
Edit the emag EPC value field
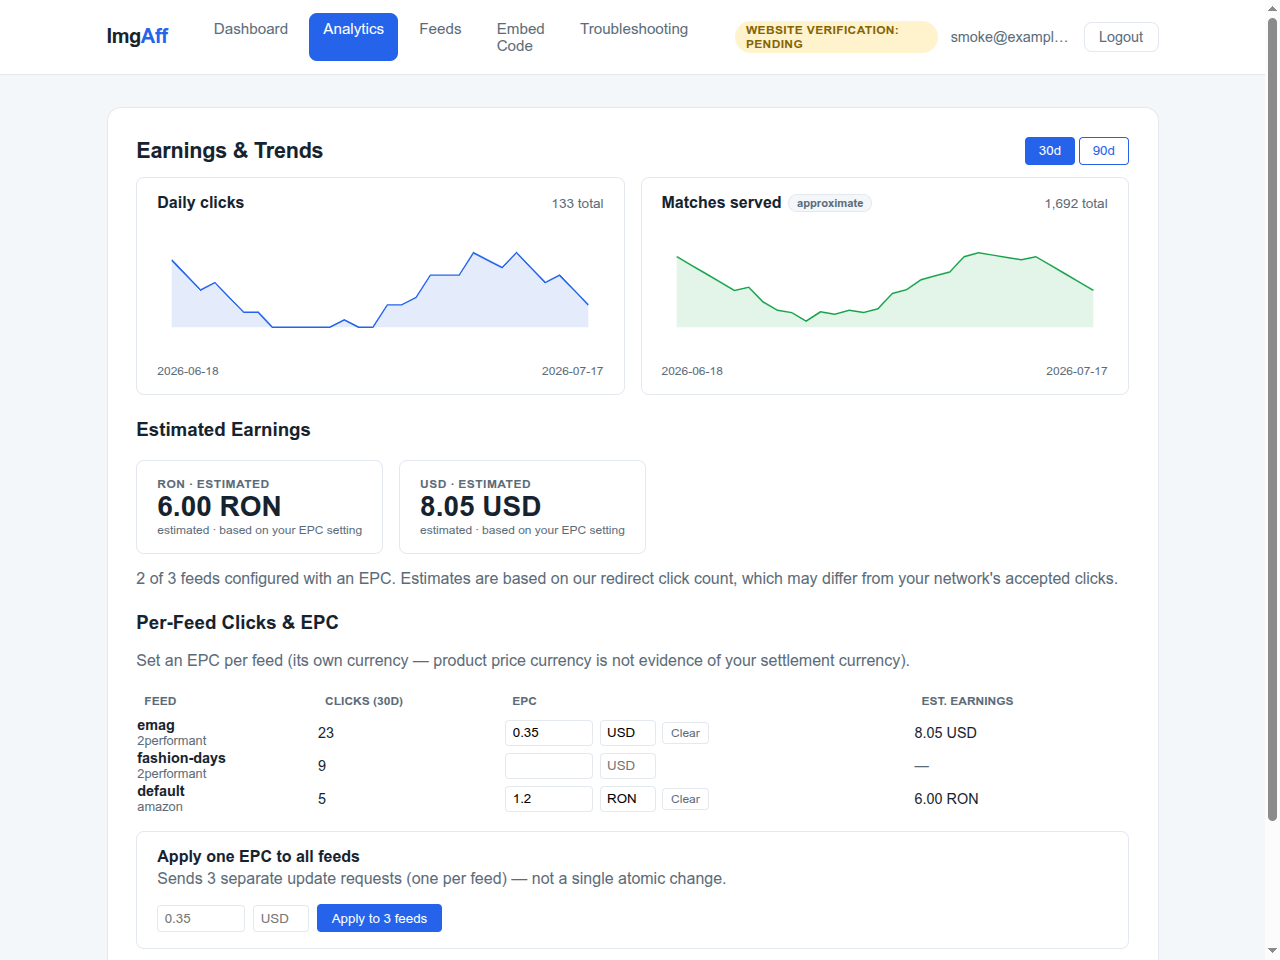point(549,733)
